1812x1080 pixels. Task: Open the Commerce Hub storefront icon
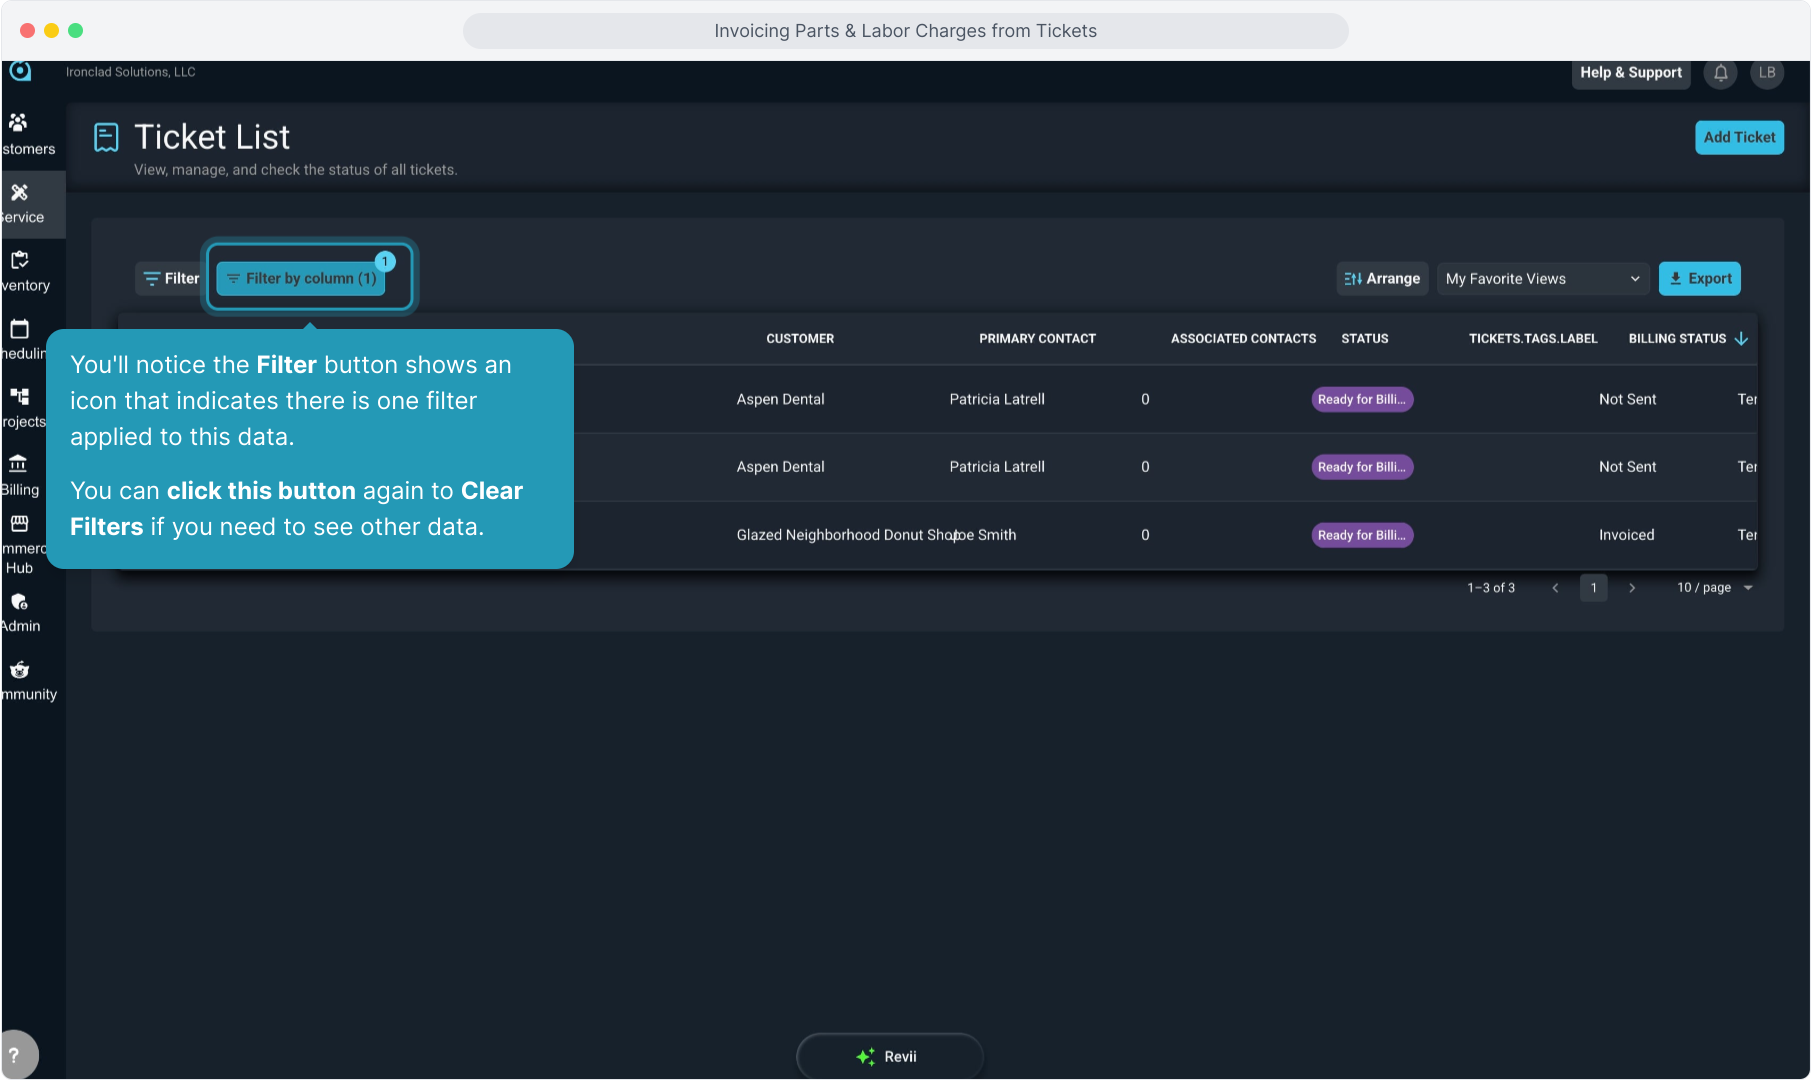tap(19, 524)
